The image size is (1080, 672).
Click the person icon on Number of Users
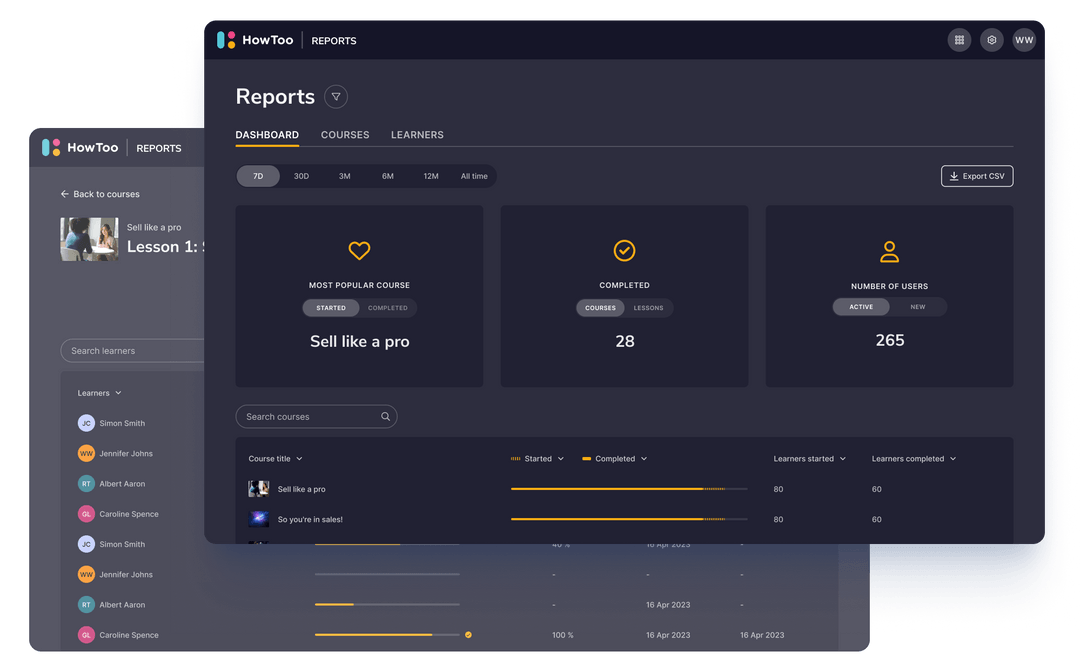[889, 250]
